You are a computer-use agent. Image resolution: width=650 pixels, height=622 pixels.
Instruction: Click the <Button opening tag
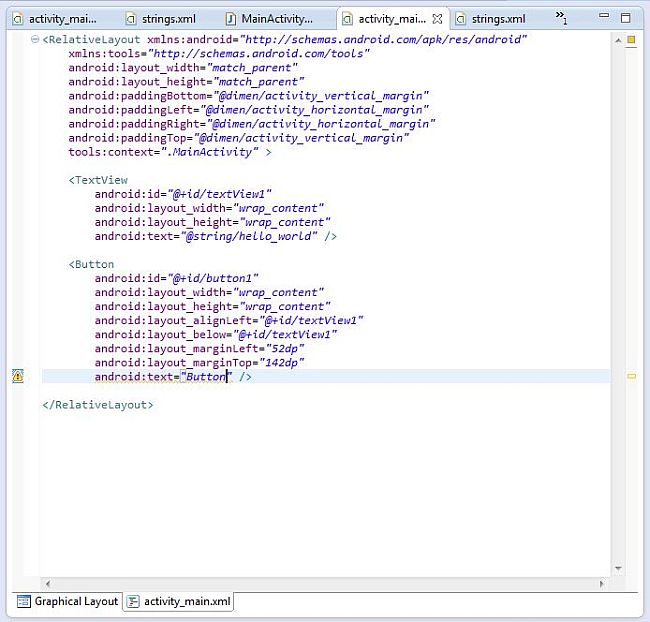click(91, 264)
